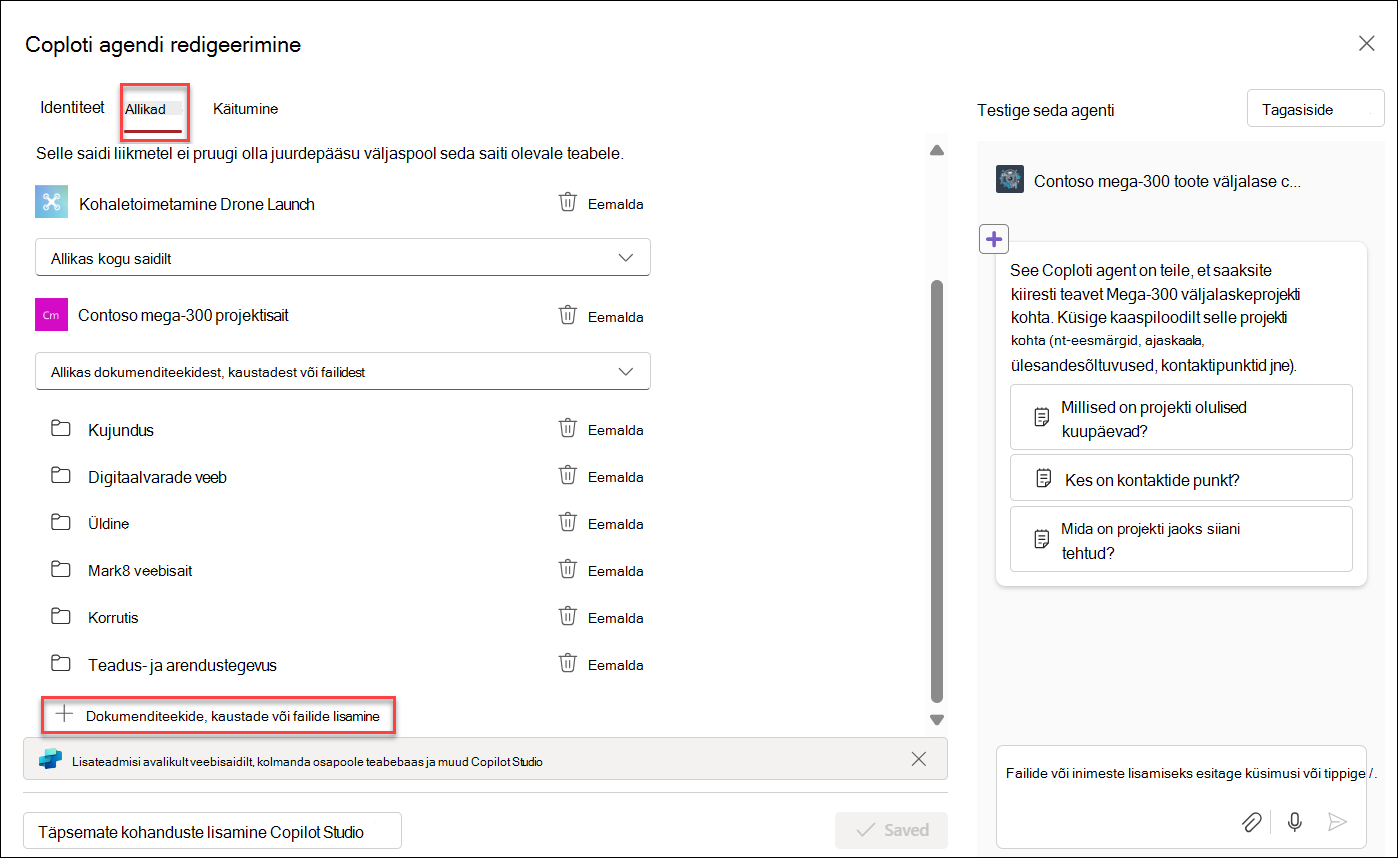The width and height of the screenshot is (1398, 858).
Task: Switch to the Identiteet tab
Action: click(72, 107)
